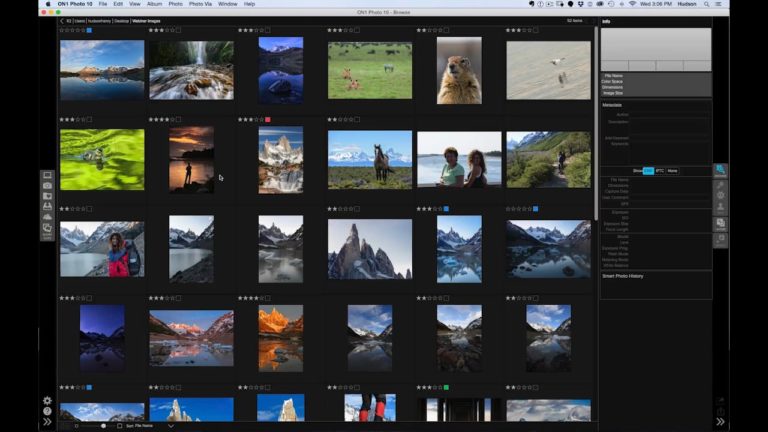Click the Description metadata field

[x=670, y=125]
